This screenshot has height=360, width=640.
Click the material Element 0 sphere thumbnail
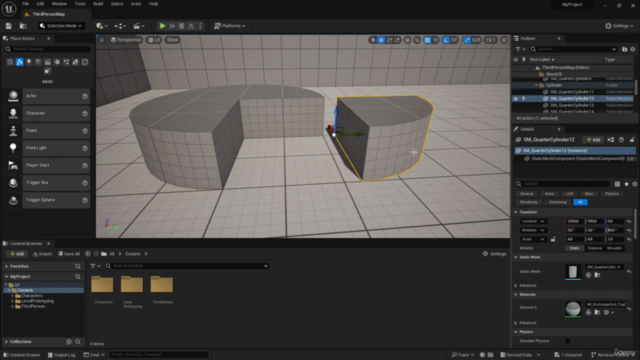(x=573, y=309)
